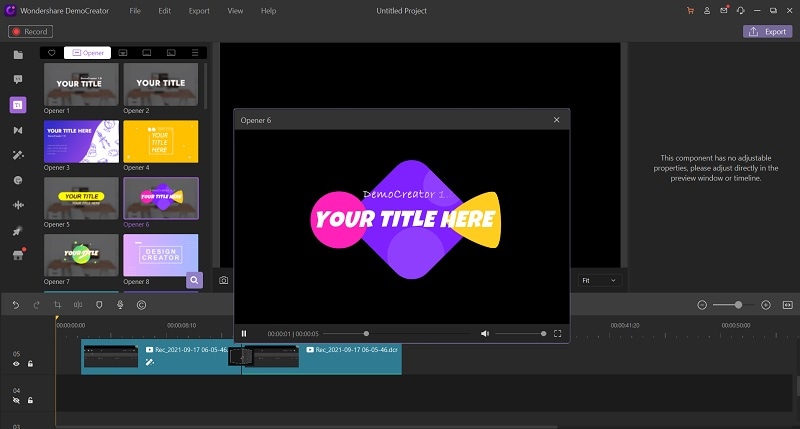Open the shopping cart icon
800x429 pixels.
pos(690,11)
